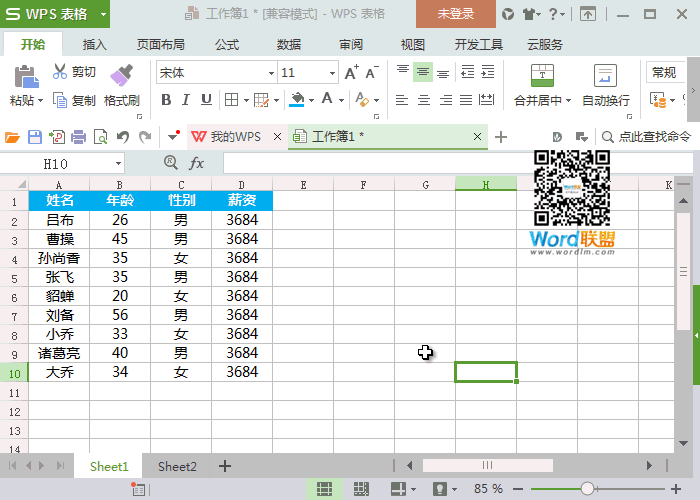Click Auto Wrap text icon
This screenshot has width=700, height=500.
tap(605, 75)
